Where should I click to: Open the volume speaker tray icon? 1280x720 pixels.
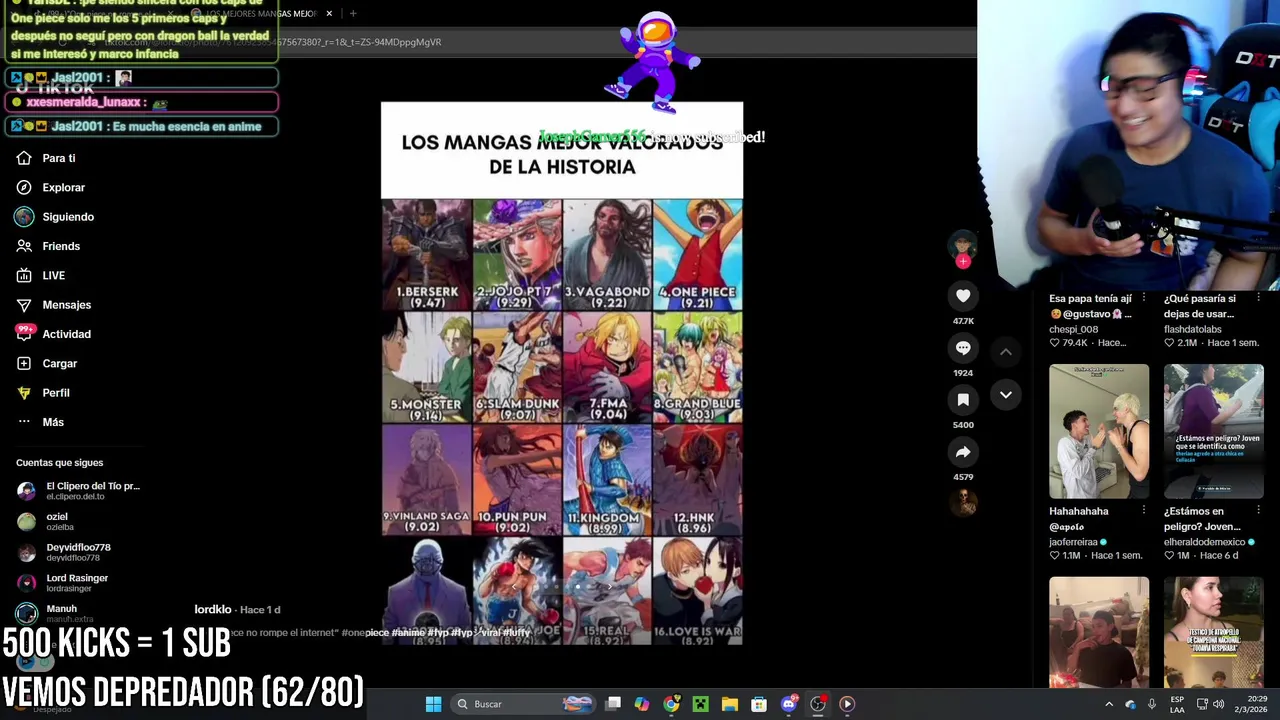tap(1218, 704)
